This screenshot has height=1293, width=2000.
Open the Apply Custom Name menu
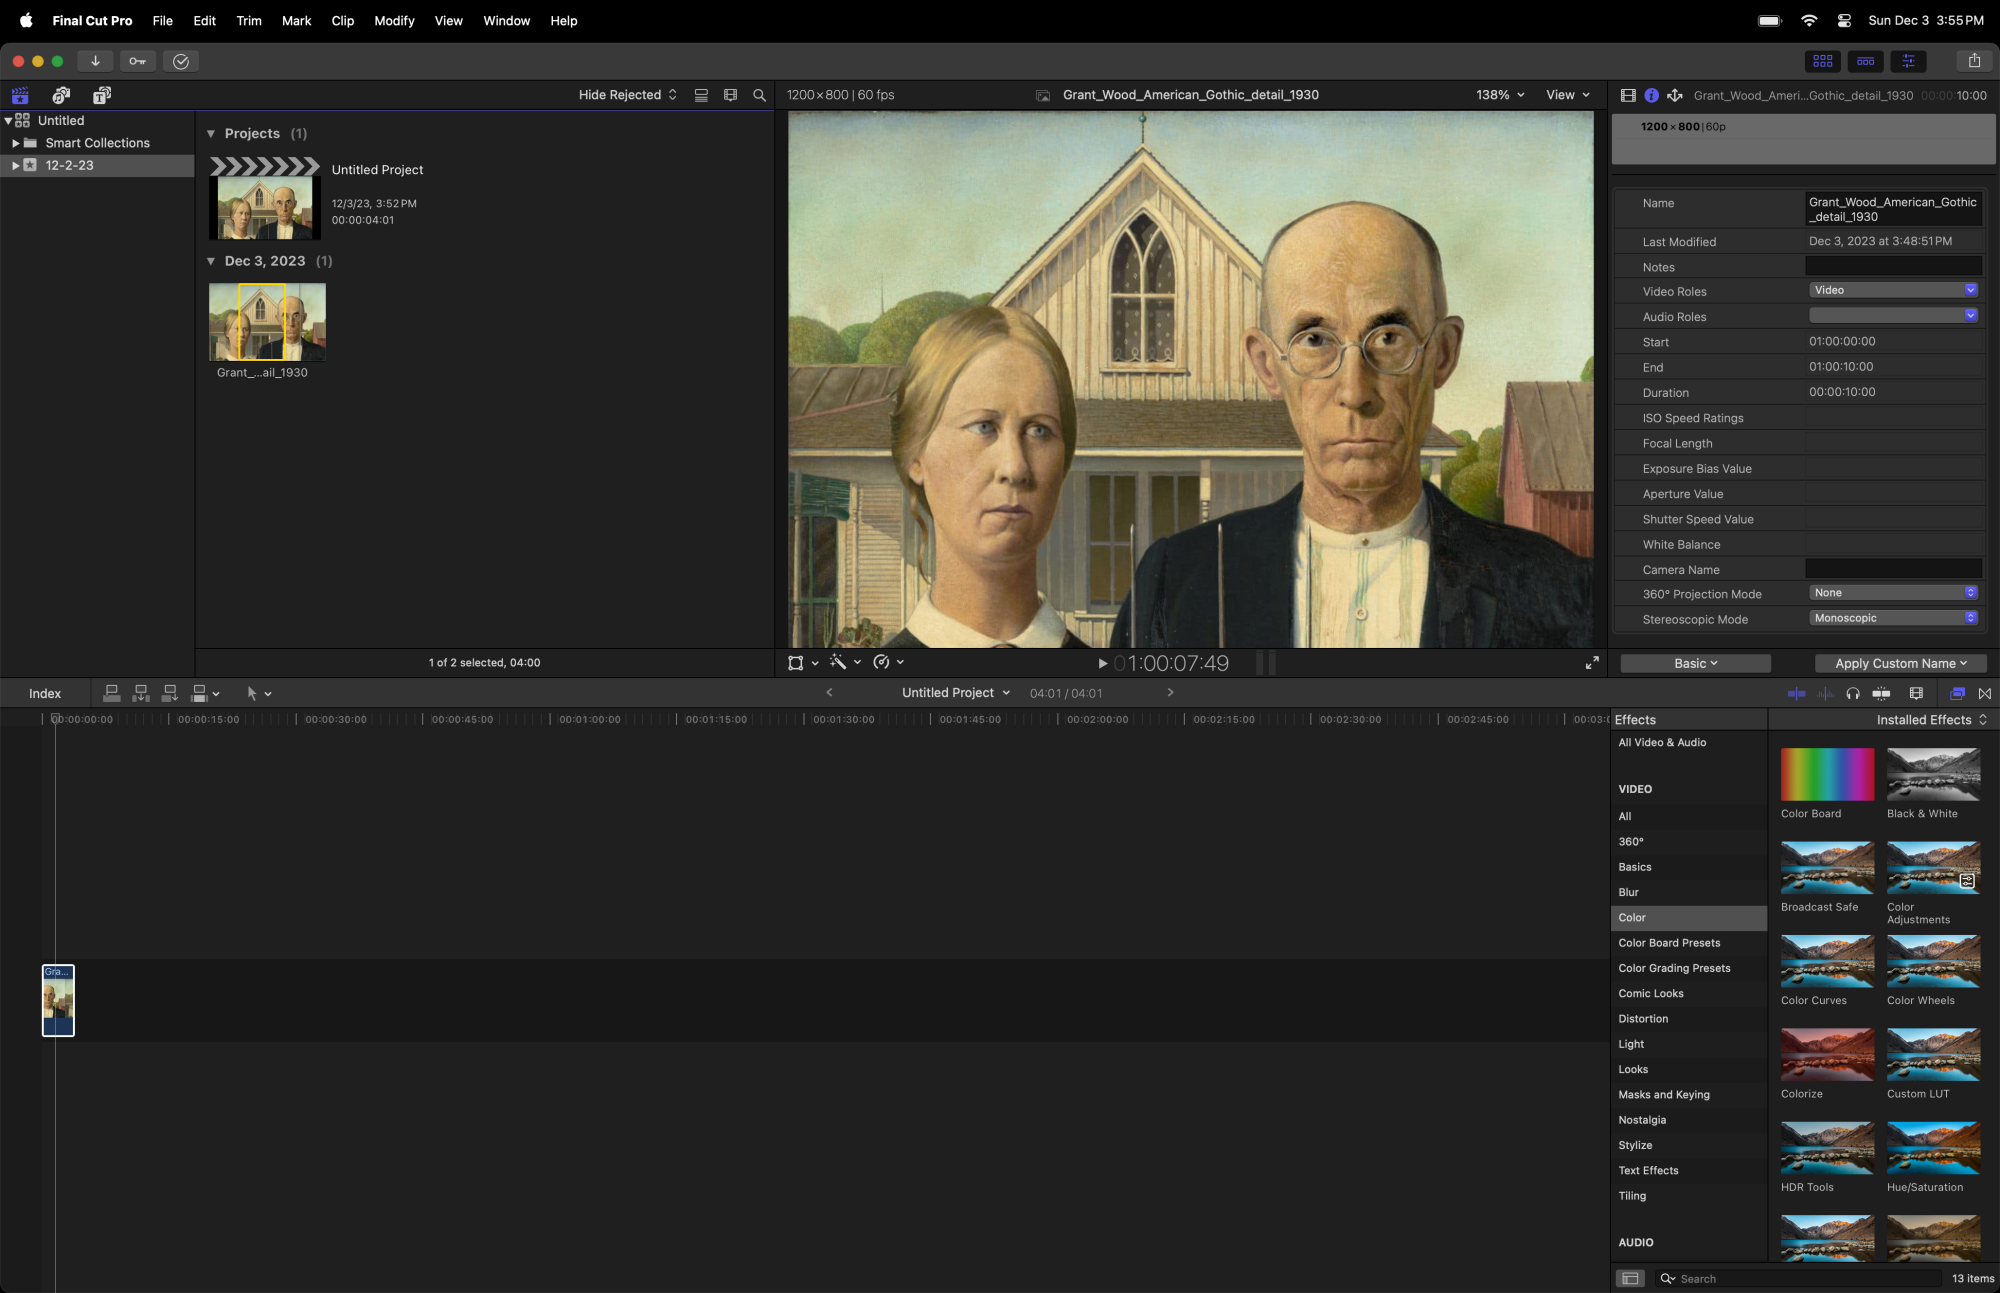pyautogui.click(x=1900, y=663)
